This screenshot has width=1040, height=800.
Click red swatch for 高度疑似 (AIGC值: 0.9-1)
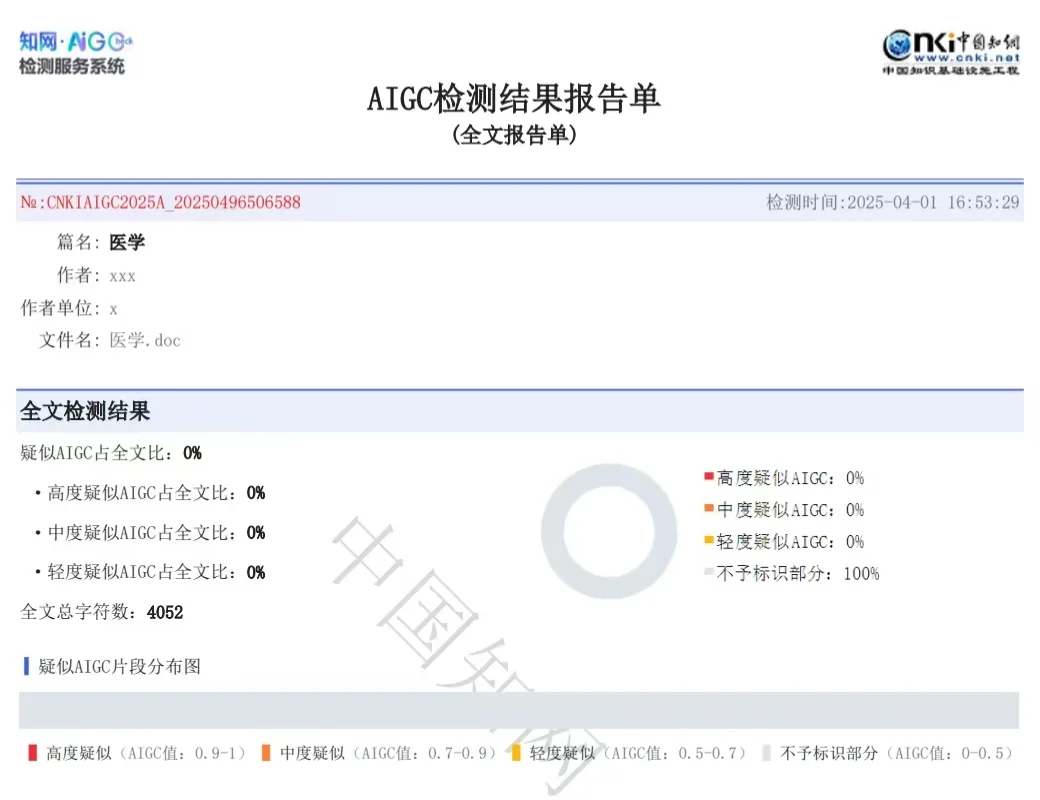[x=32, y=753]
